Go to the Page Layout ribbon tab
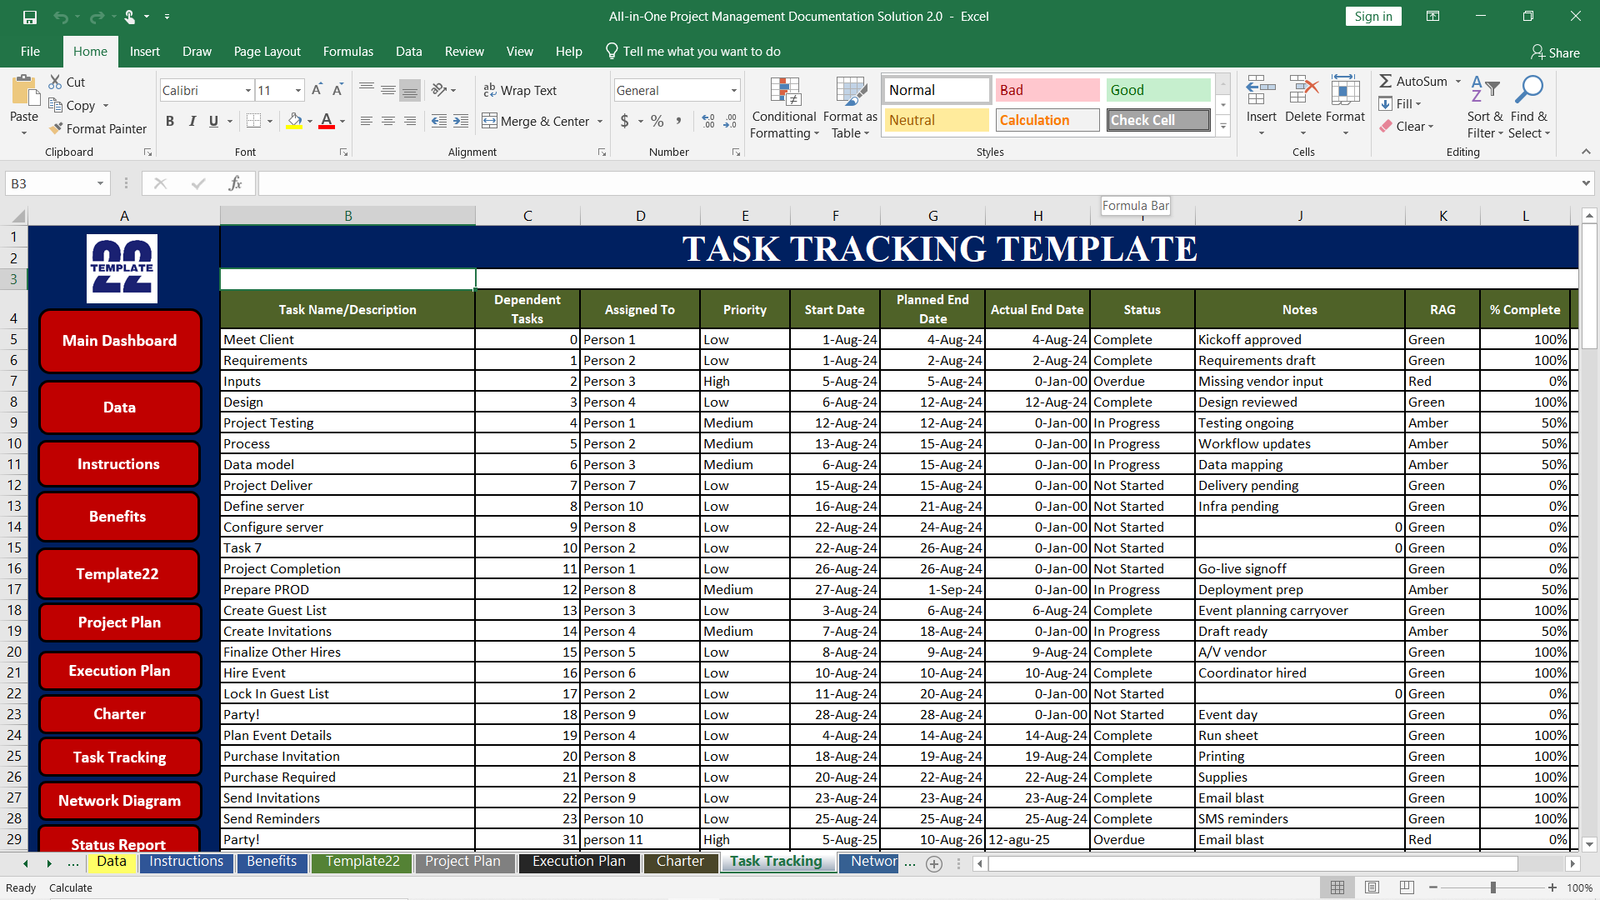This screenshot has height=900, width=1600. [x=267, y=51]
